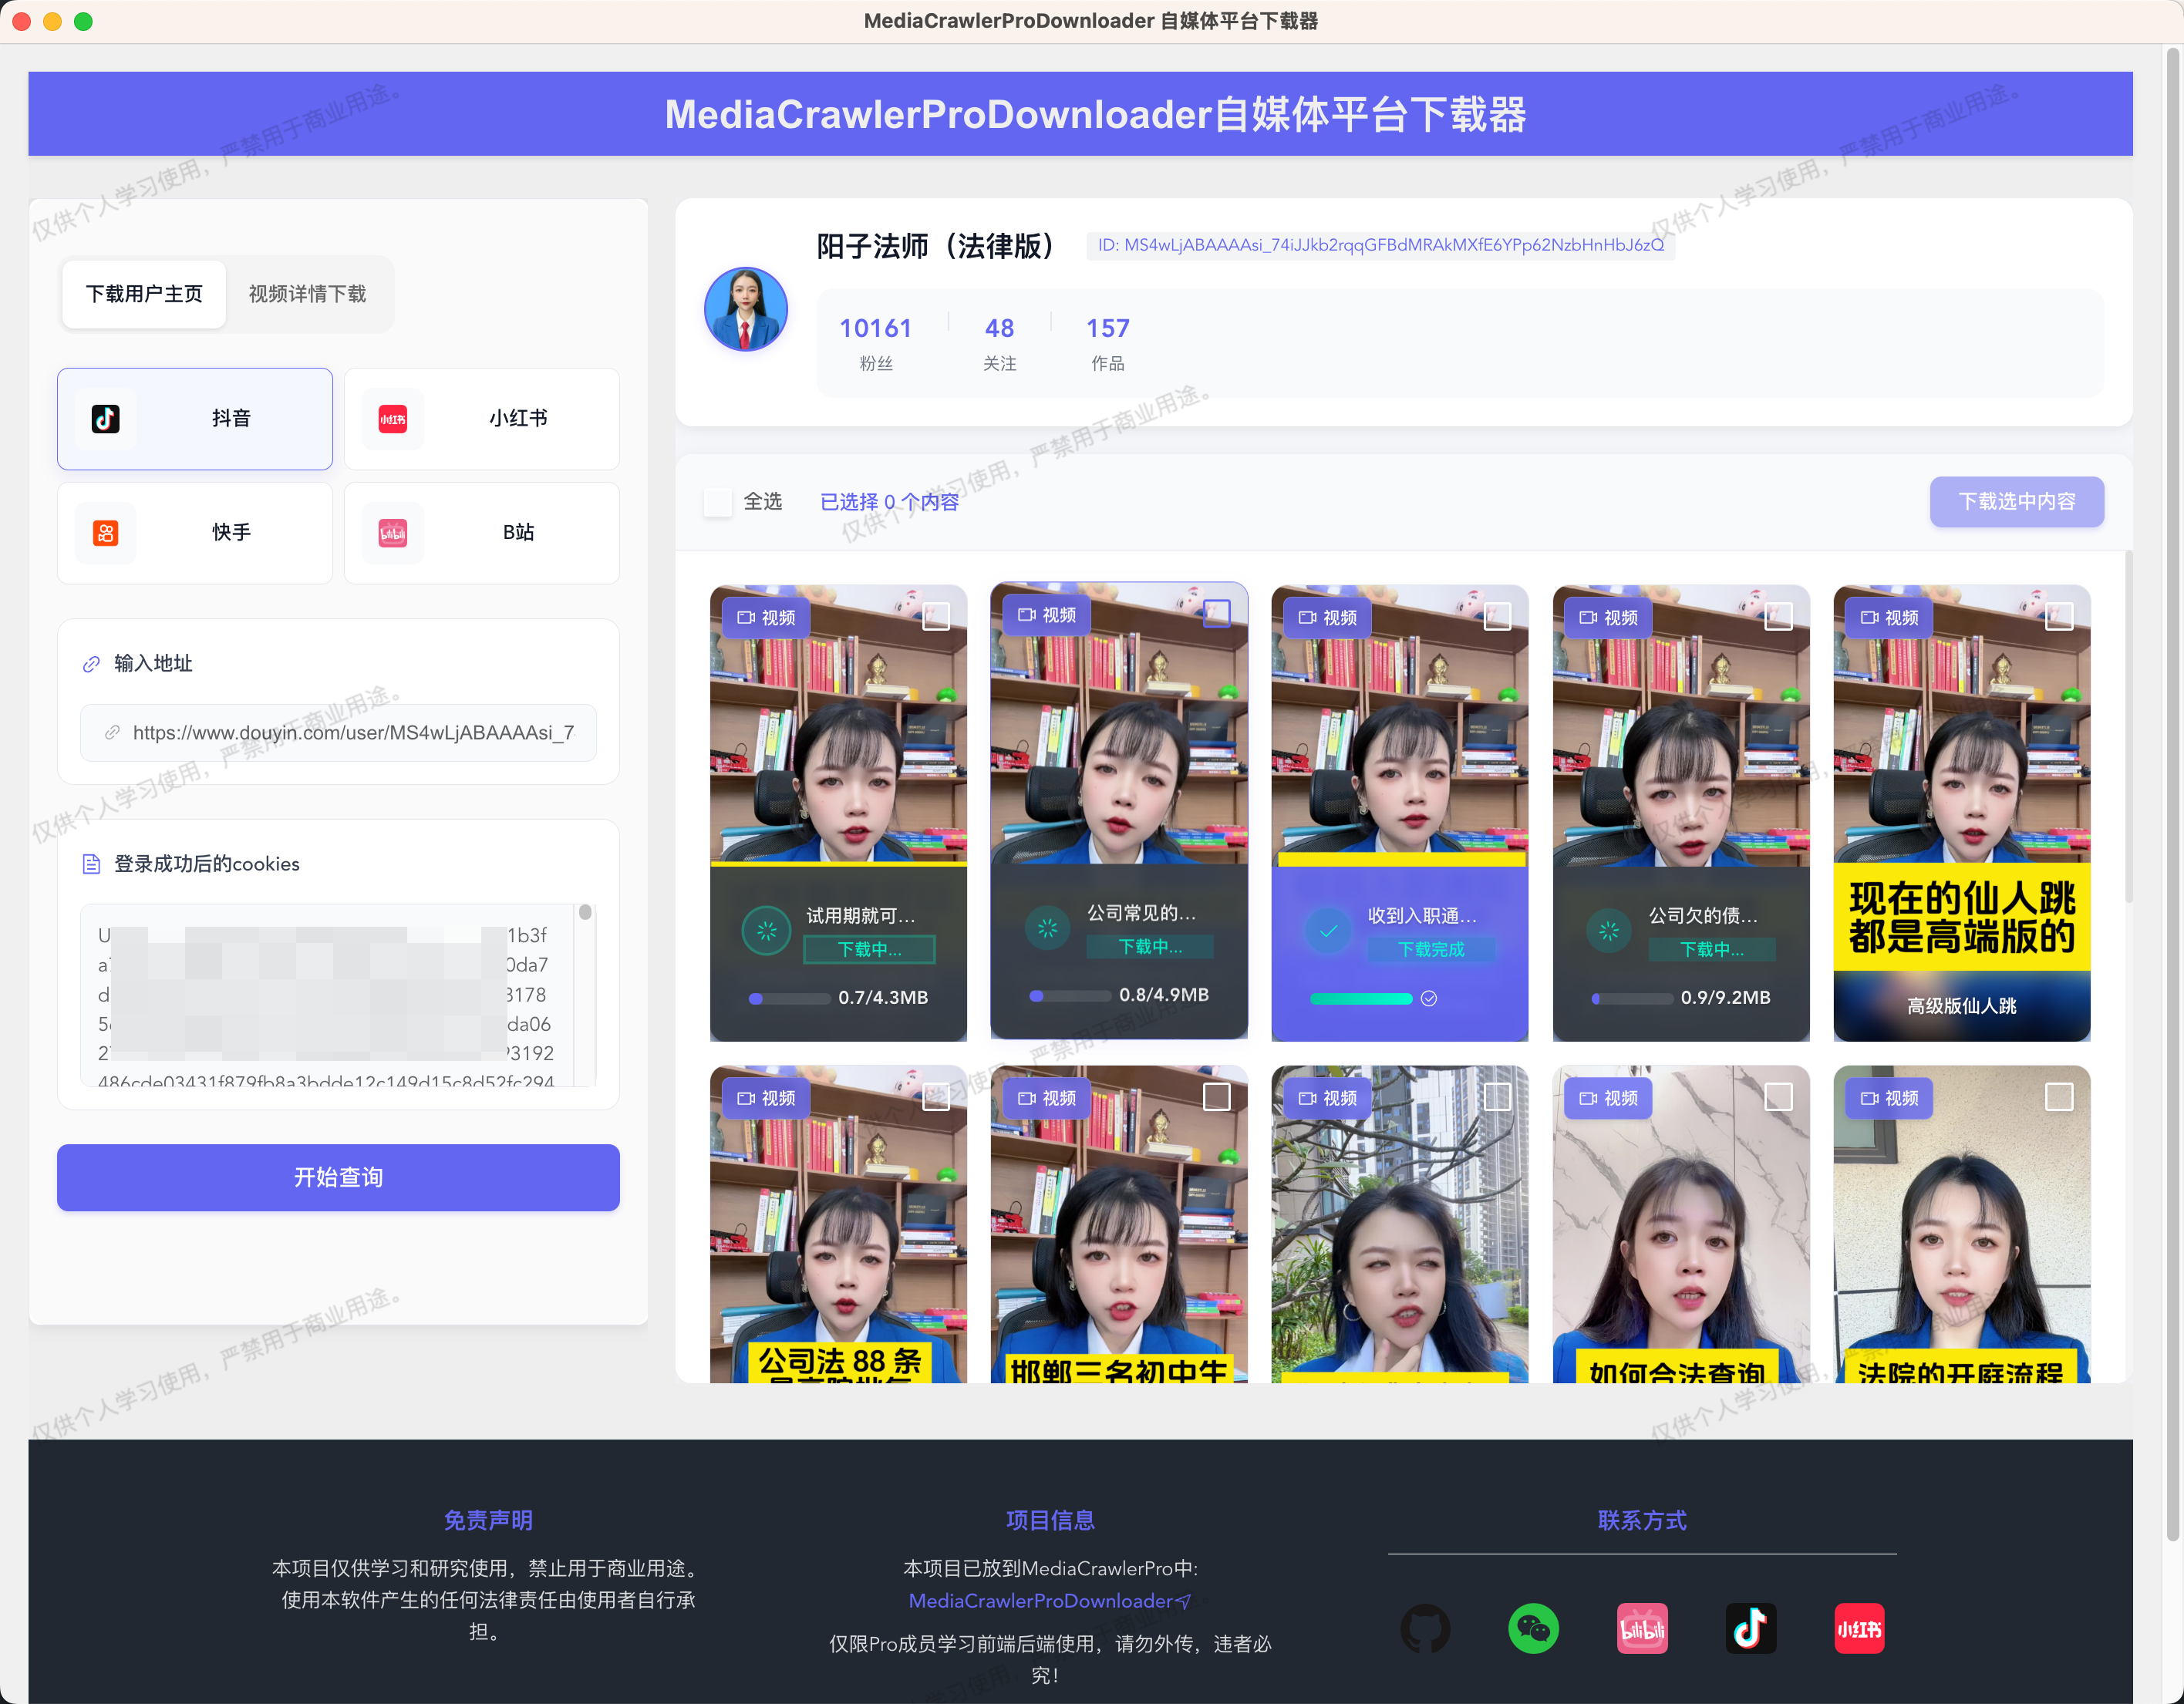
Task: Check the 高级版仙人跳 video's checkbox
Action: click(2059, 616)
